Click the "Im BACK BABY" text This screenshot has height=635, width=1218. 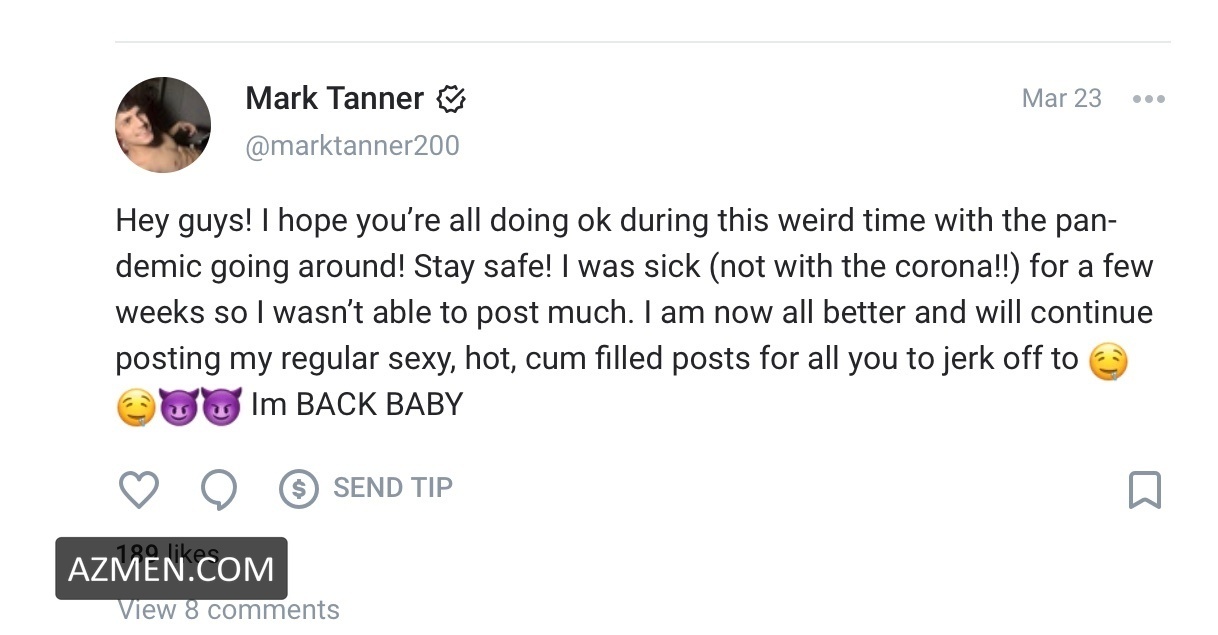(357, 405)
